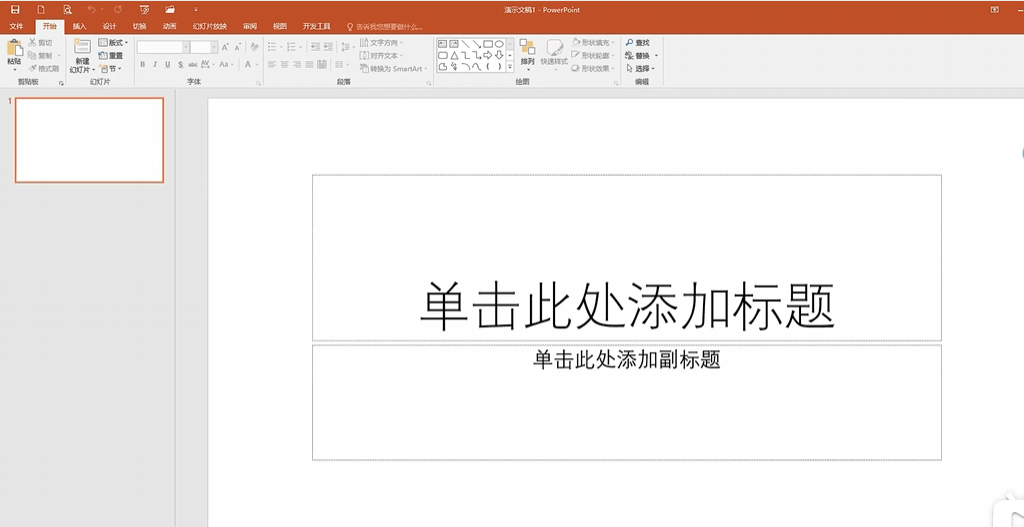Expand the Select (选择) dropdown
The width and height of the screenshot is (1024, 527).
click(641, 69)
